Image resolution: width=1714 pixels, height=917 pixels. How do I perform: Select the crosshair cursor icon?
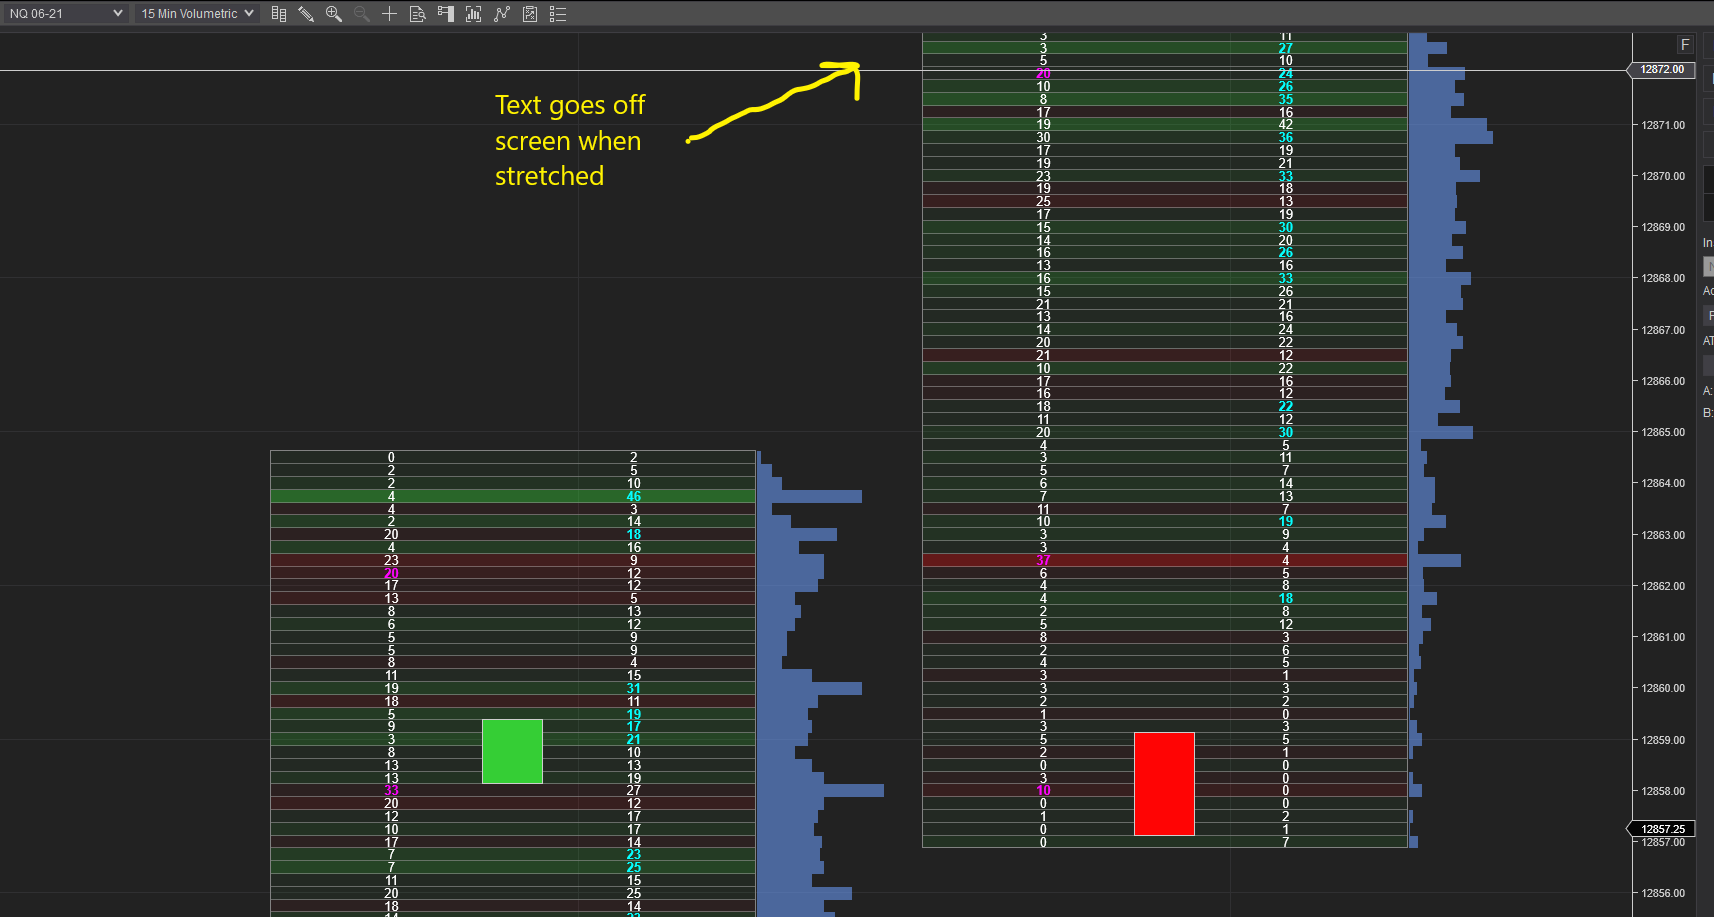pos(390,14)
